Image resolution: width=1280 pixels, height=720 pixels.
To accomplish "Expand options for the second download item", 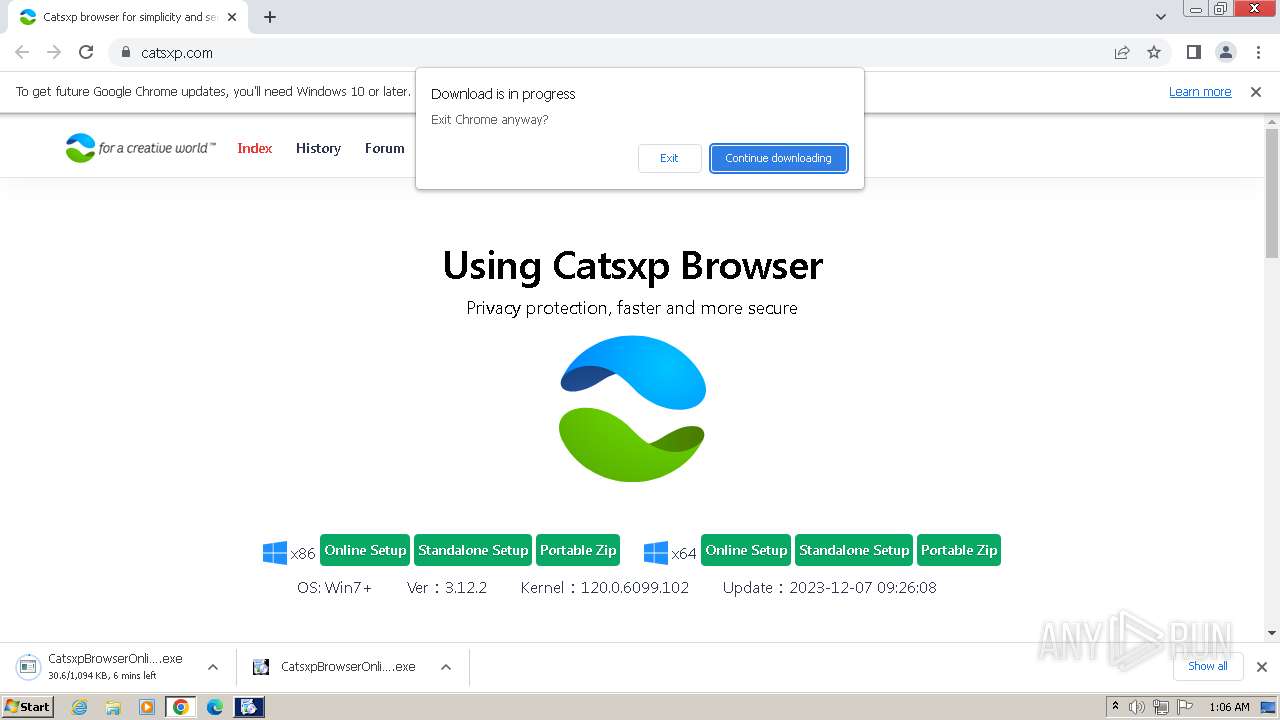I will [x=446, y=667].
